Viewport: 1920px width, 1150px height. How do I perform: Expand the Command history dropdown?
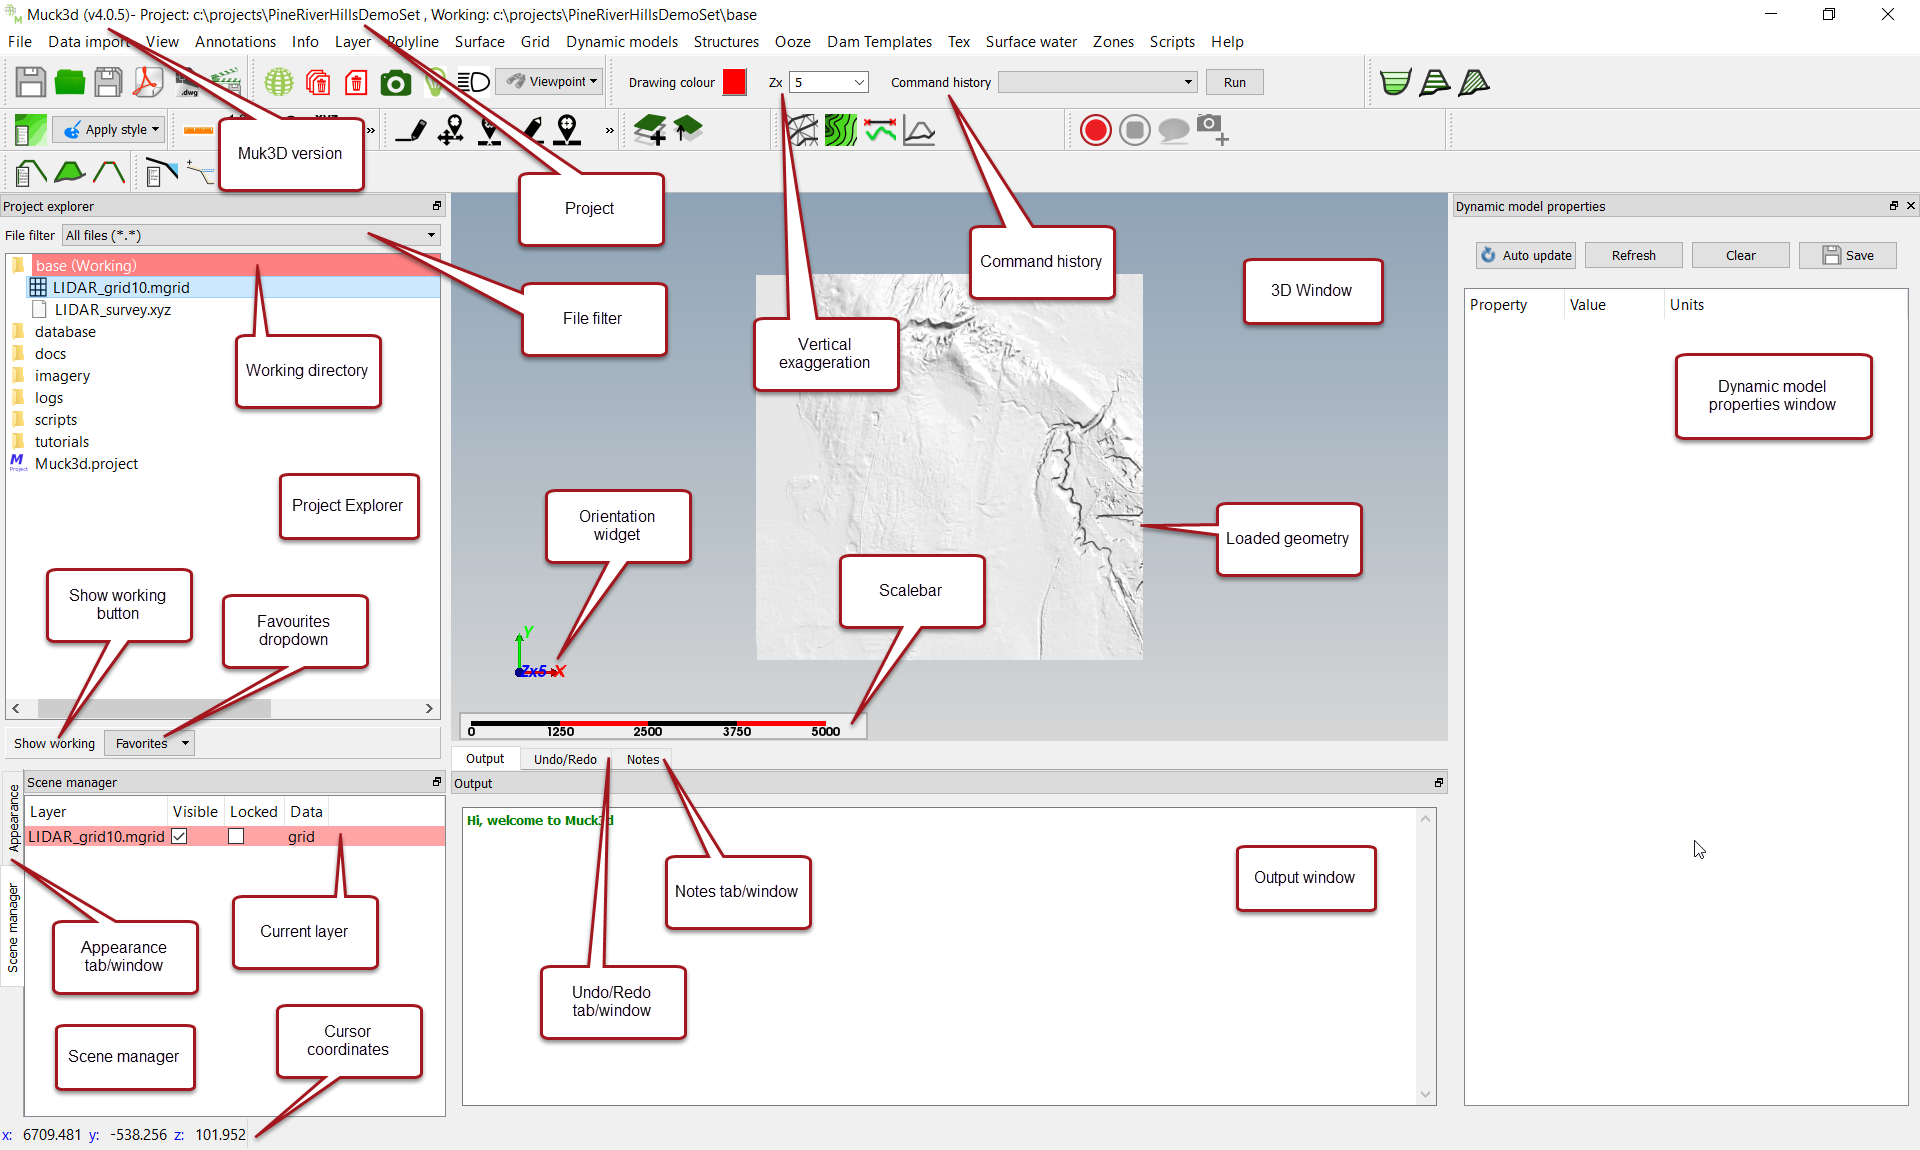(x=1186, y=82)
